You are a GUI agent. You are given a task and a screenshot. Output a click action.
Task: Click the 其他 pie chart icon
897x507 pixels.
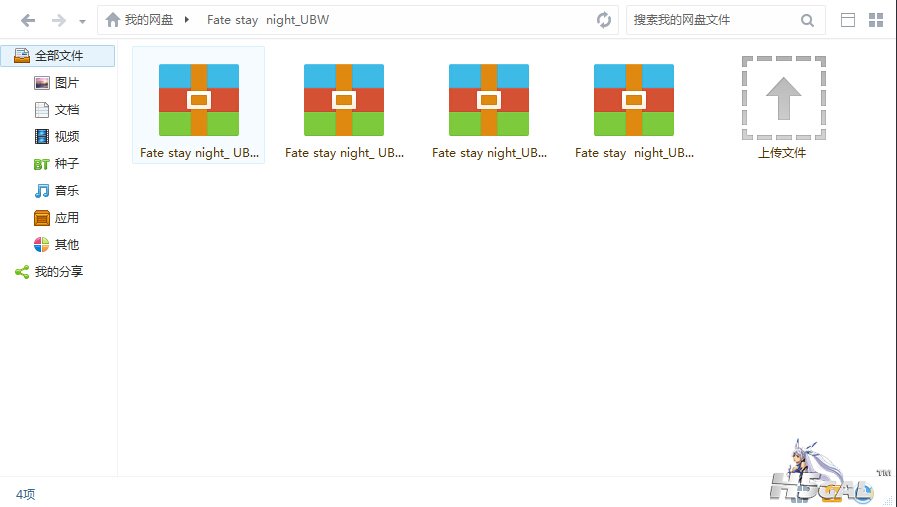(x=42, y=245)
